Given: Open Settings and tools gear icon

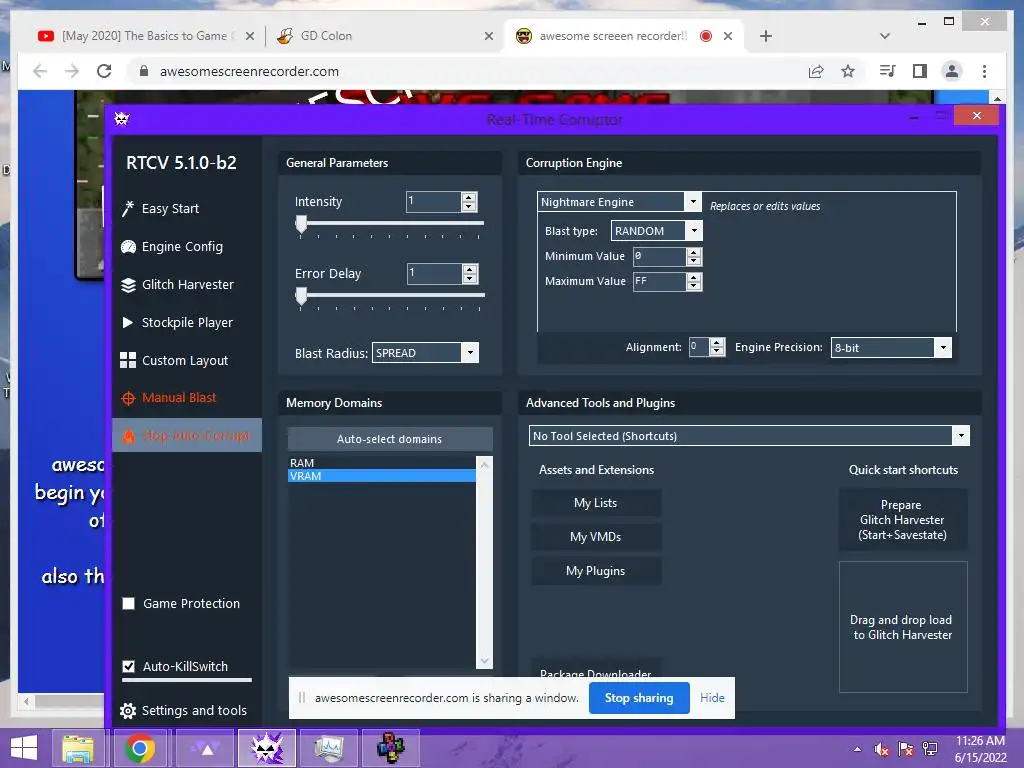Looking at the screenshot, I should pos(128,711).
